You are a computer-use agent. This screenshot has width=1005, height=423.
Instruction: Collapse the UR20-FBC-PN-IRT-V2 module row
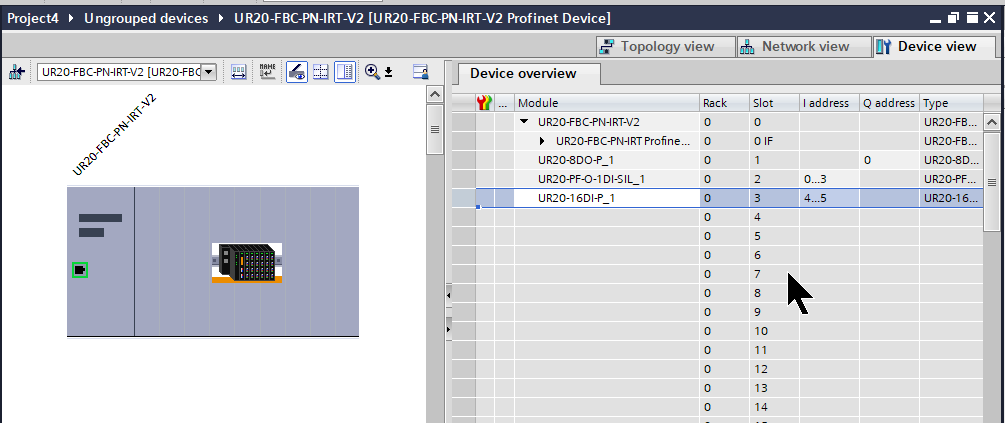tap(524, 122)
